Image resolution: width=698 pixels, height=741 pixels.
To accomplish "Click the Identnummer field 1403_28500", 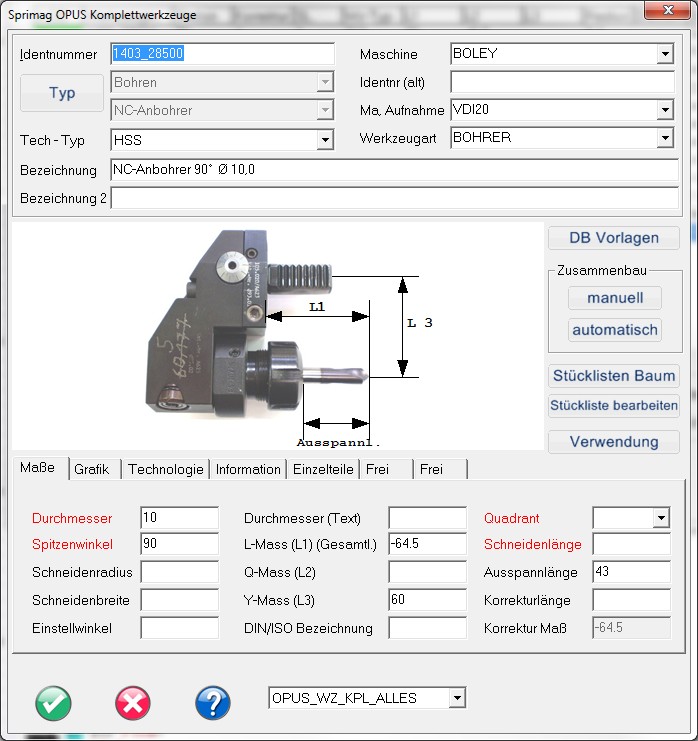I will coord(223,54).
